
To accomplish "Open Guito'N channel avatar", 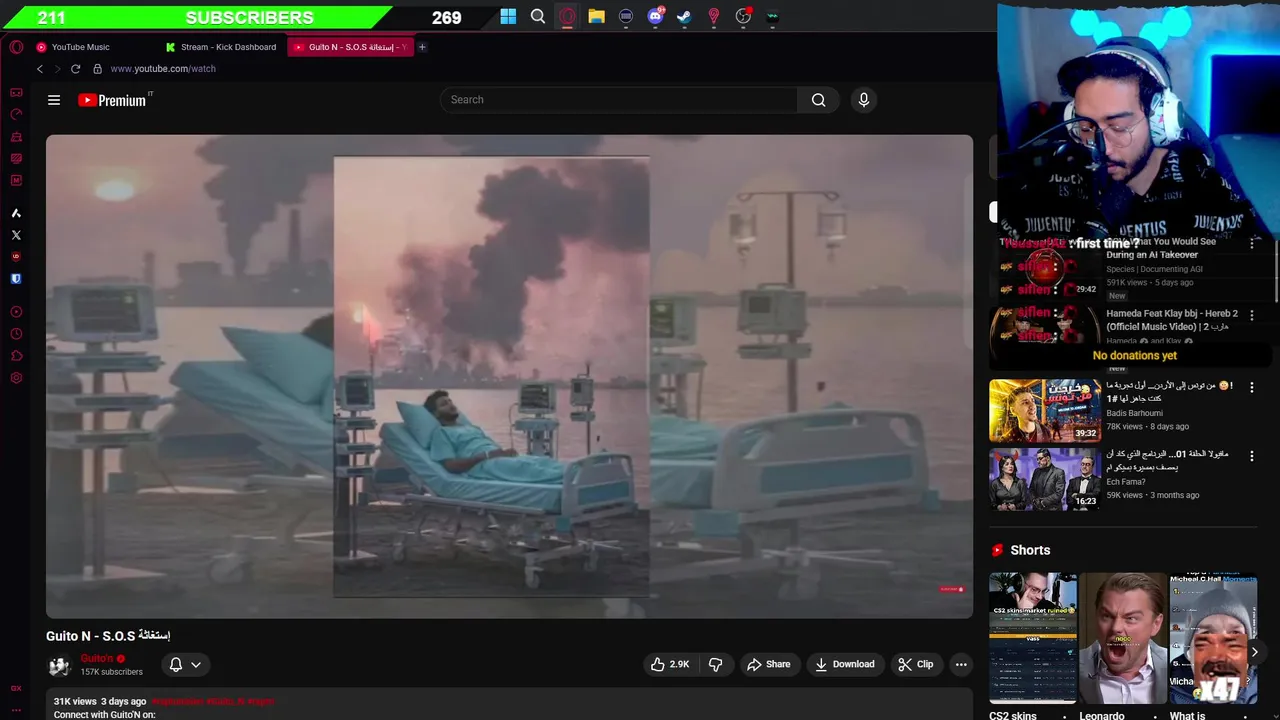I will click(x=59, y=665).
